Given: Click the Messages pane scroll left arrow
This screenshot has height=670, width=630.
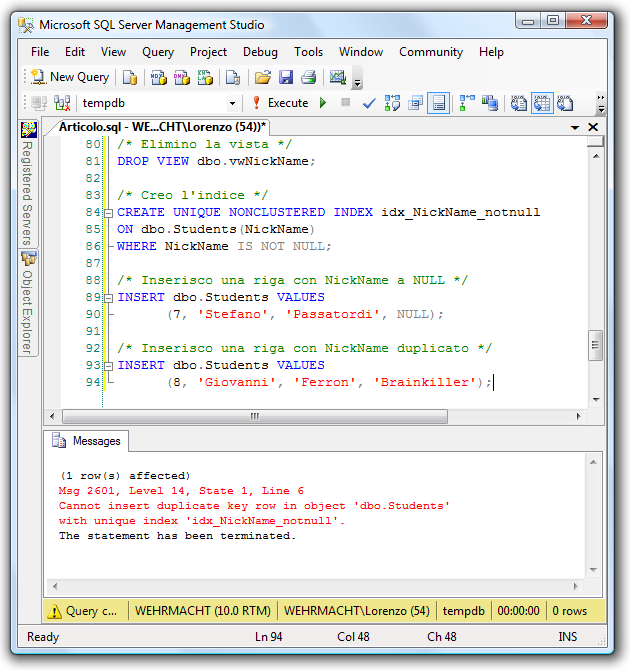Looking at the screenshot, I should (55, 586).
